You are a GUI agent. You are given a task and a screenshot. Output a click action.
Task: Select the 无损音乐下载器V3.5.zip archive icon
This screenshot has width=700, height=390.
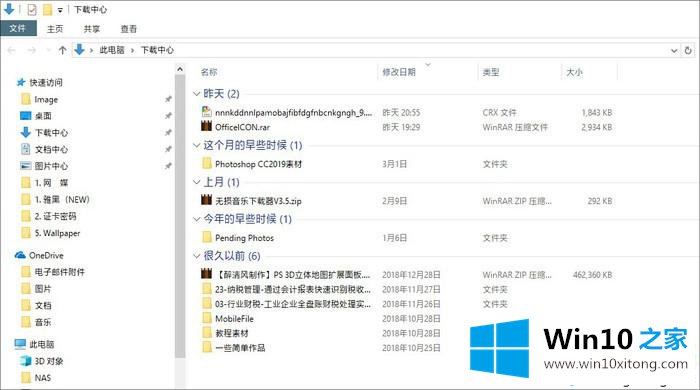206,200
